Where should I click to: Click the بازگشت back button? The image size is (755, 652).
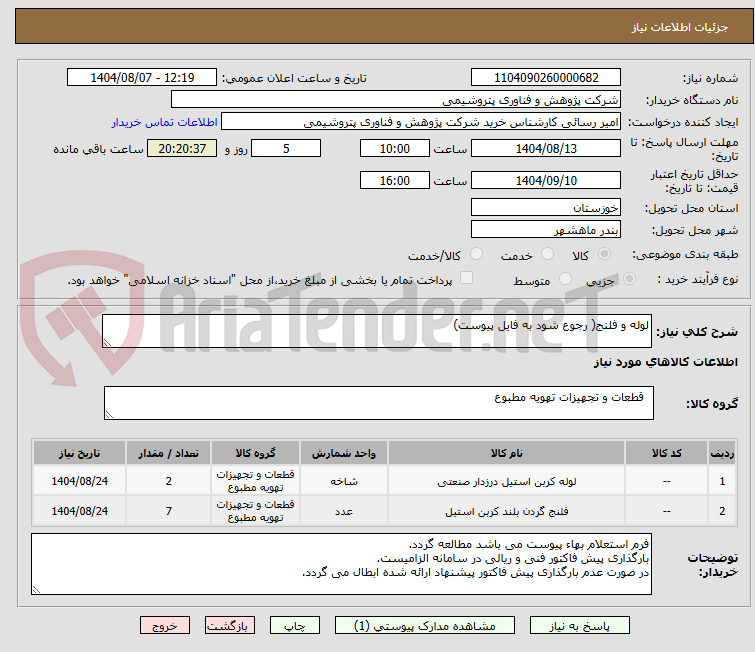[230, 626]
